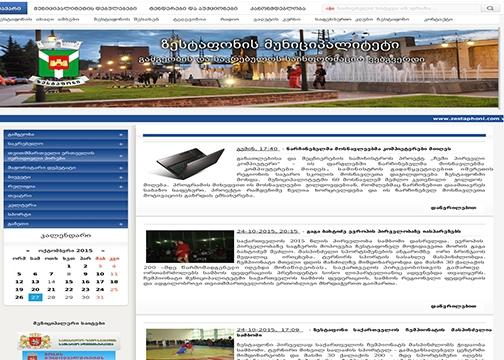
Task: Open the wrestling night-match article thumbnail
Action: tap(190, 246)
